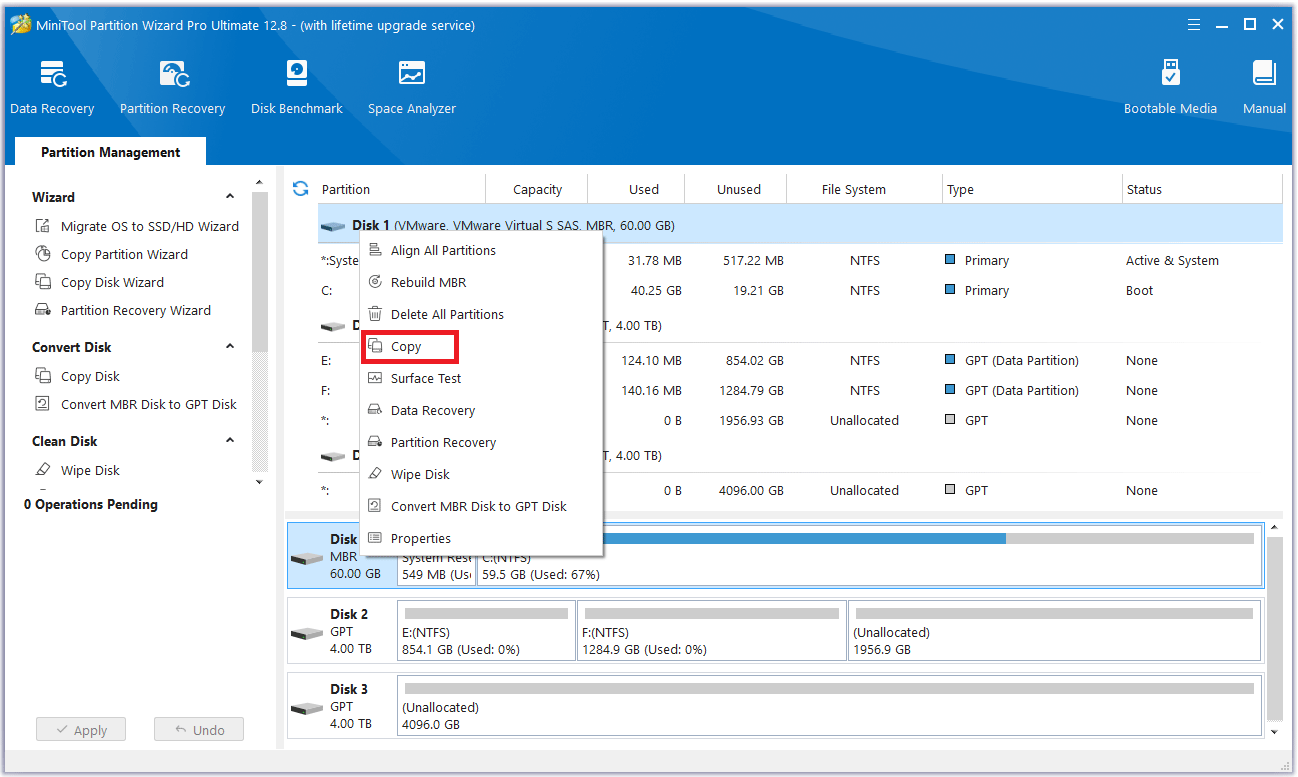1298x777 pixels.
Task: Launch Partition Recovery from the toolbar
Action: tap(172, 88)
